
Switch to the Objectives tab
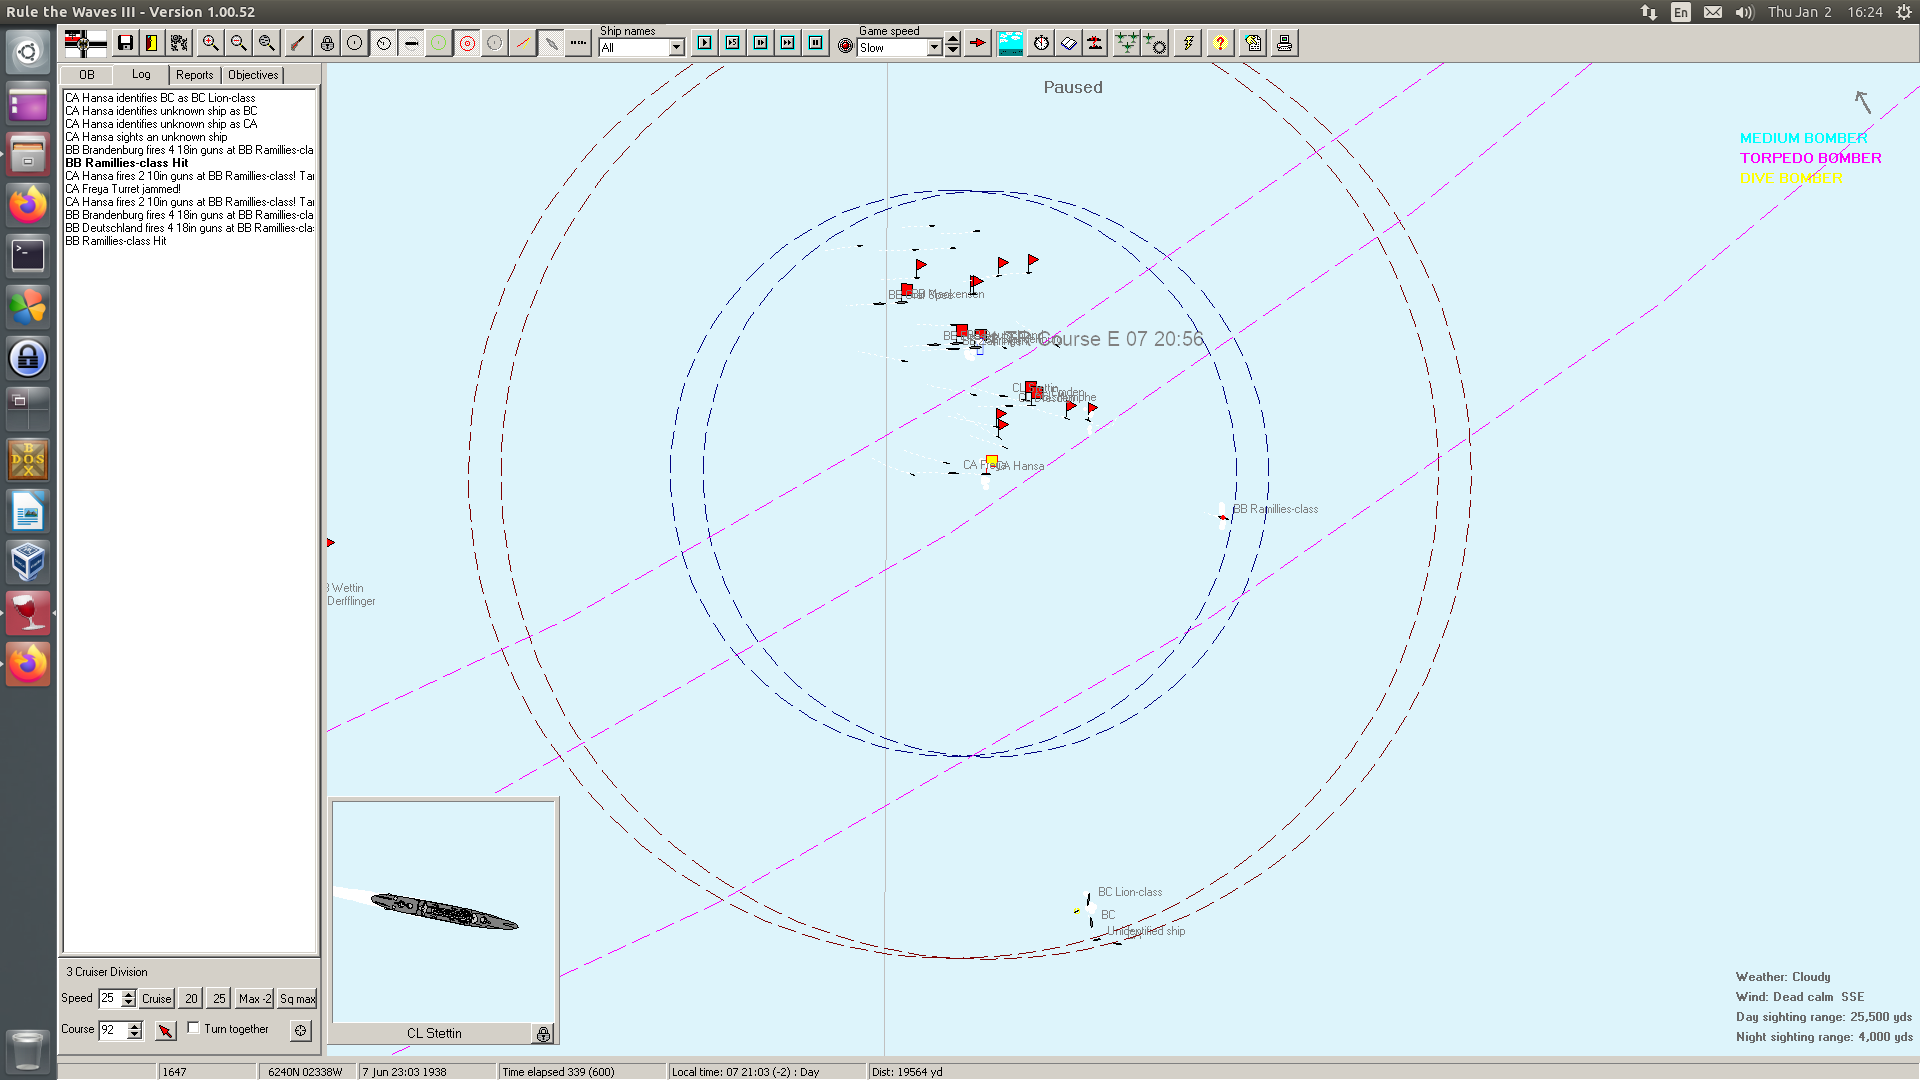(253, 75)
